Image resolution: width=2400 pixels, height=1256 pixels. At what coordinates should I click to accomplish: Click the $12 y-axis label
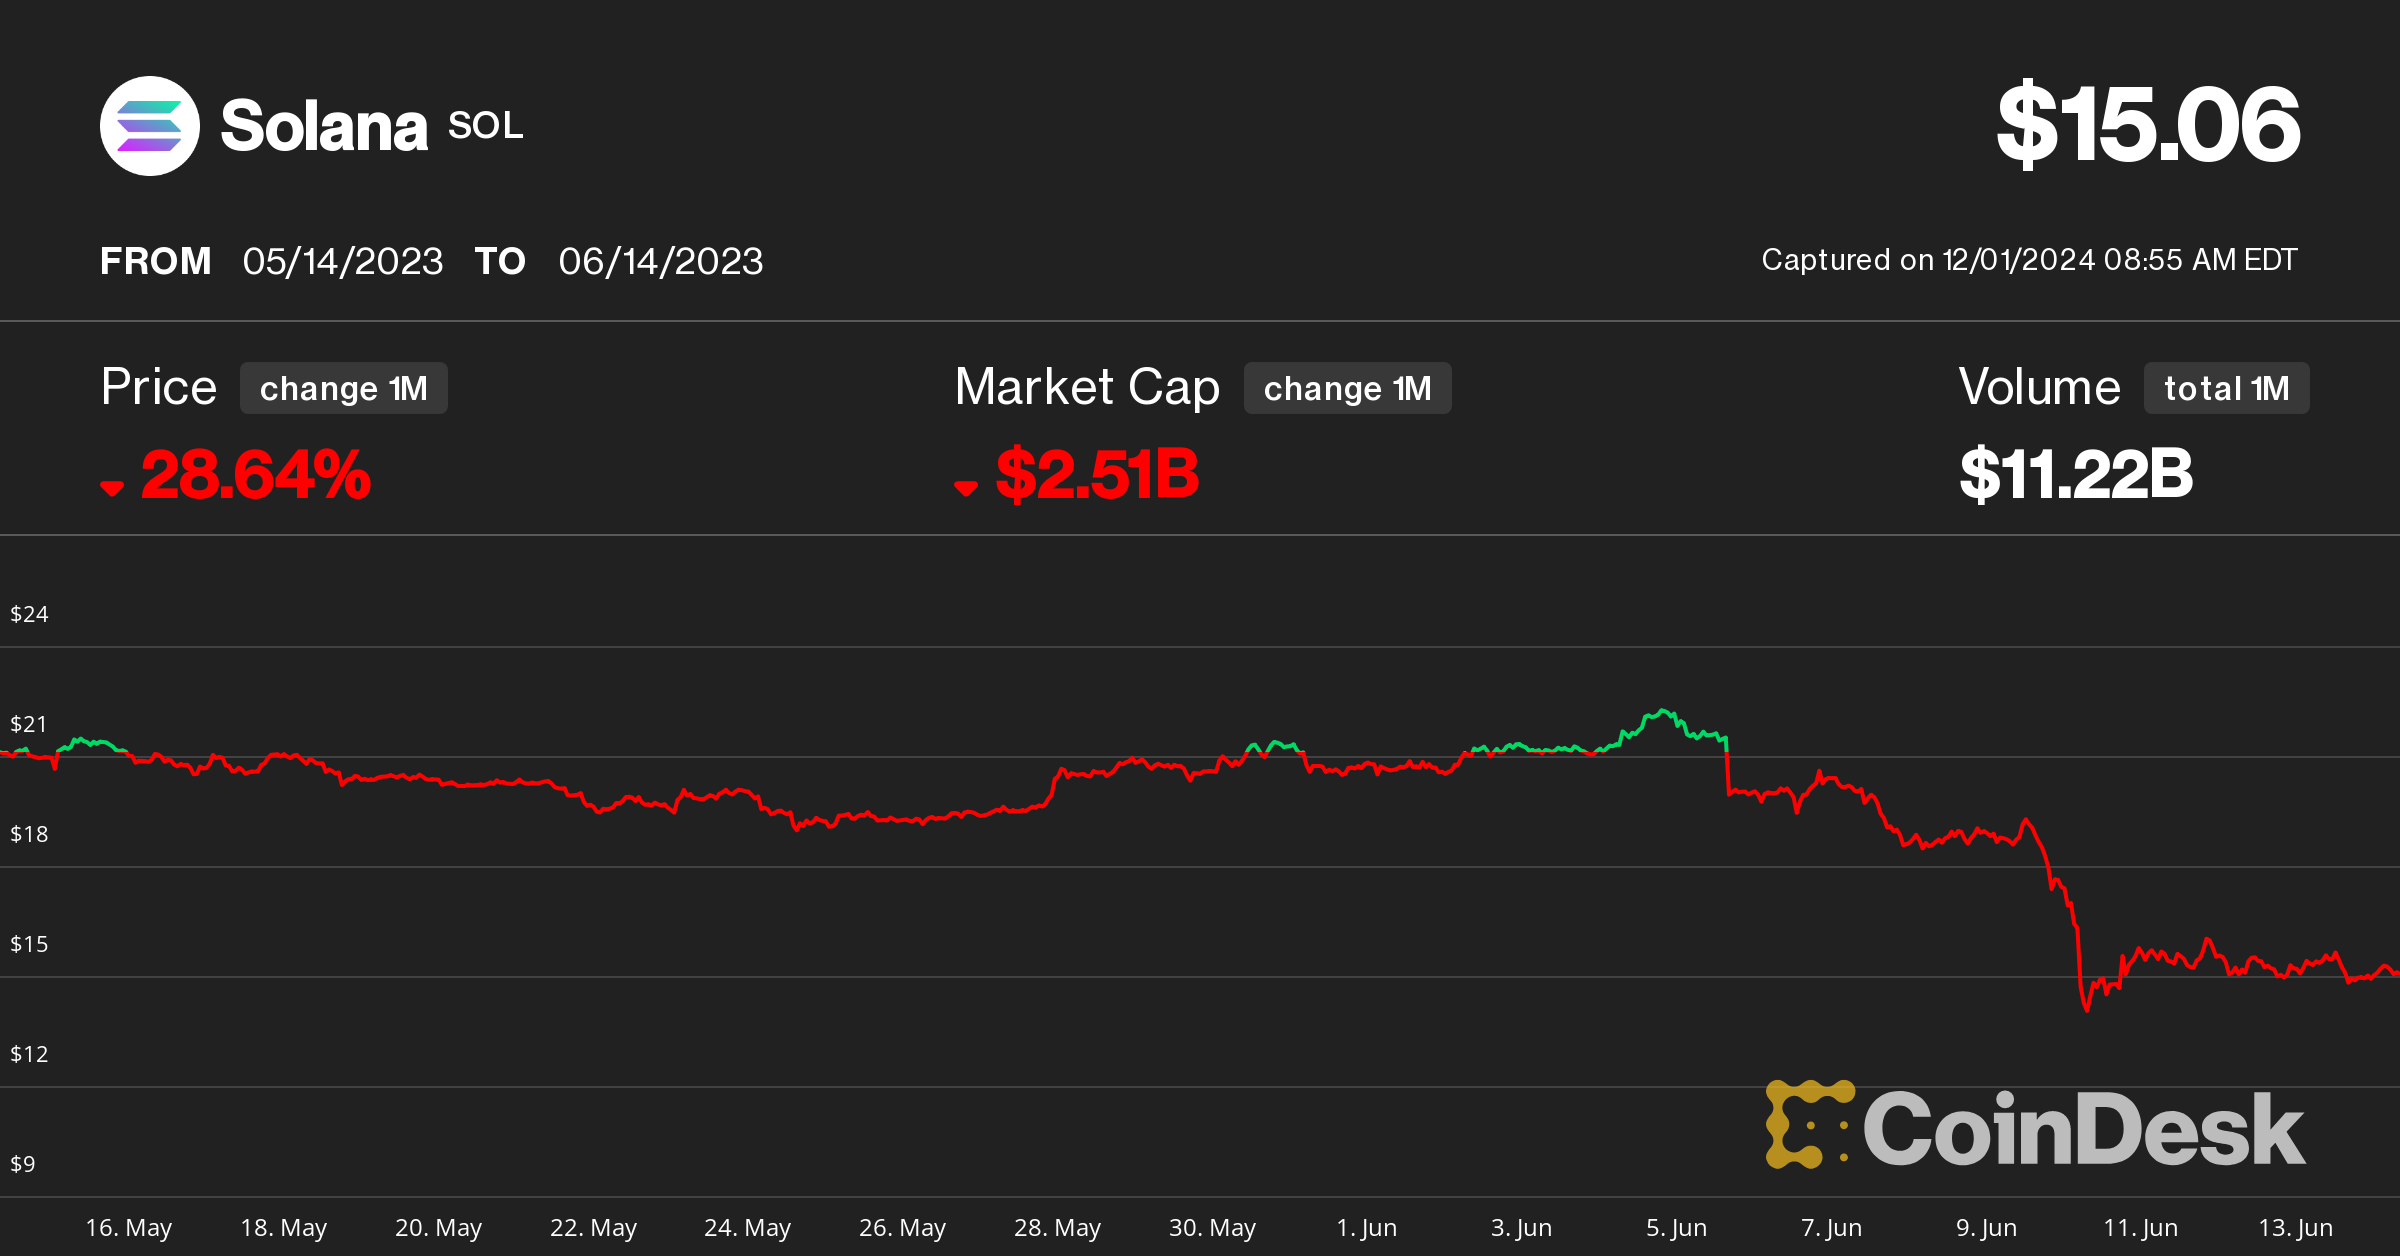click(29, 1054)
